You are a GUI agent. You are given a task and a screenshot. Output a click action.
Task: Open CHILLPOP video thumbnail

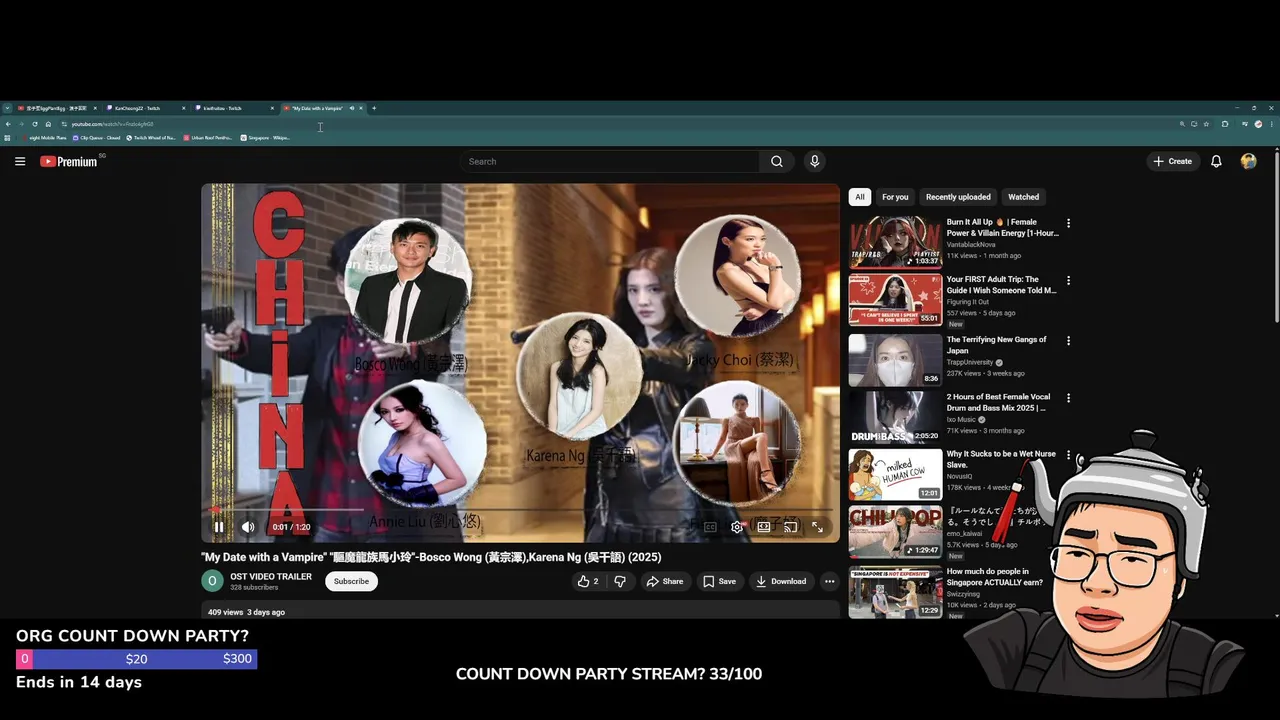tap(895, 531)
